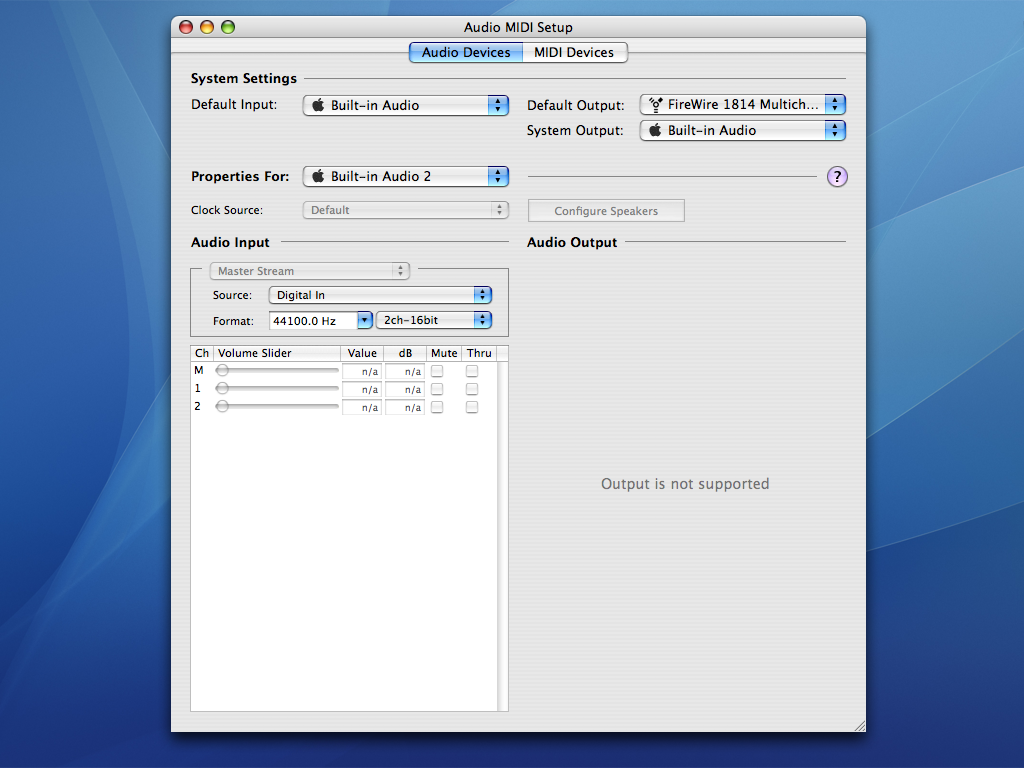
Task: Click the volume slider for channel M
Action: pyautogui.click(x=278, y=370)
